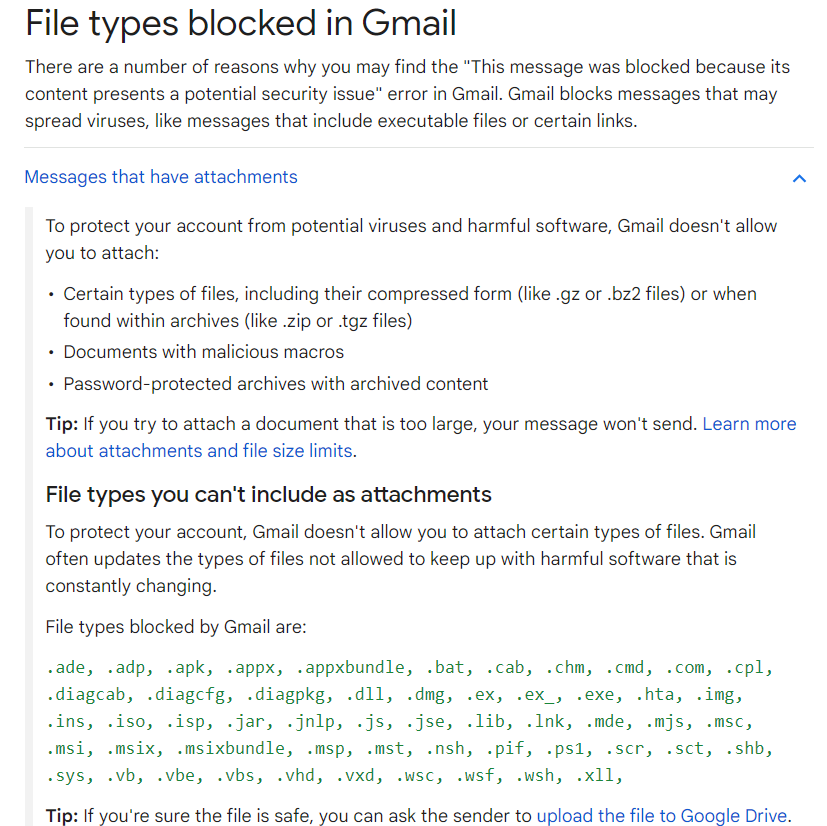
Task: Collapse section using the chevron arrow icon
Action: 799,178
